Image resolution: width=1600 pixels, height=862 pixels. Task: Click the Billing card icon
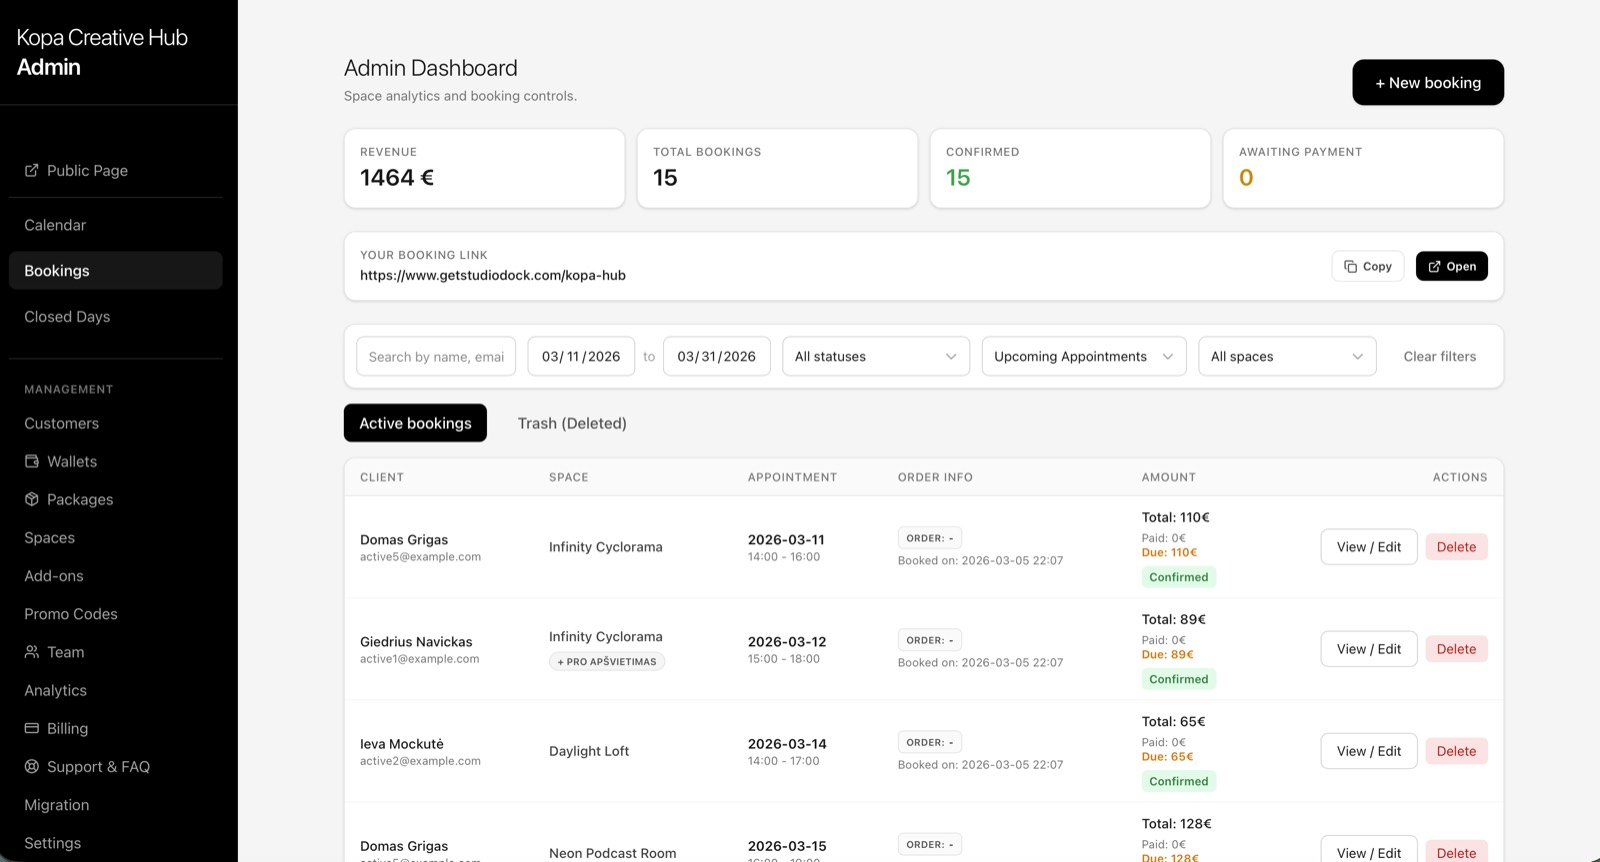click(32, 729)
